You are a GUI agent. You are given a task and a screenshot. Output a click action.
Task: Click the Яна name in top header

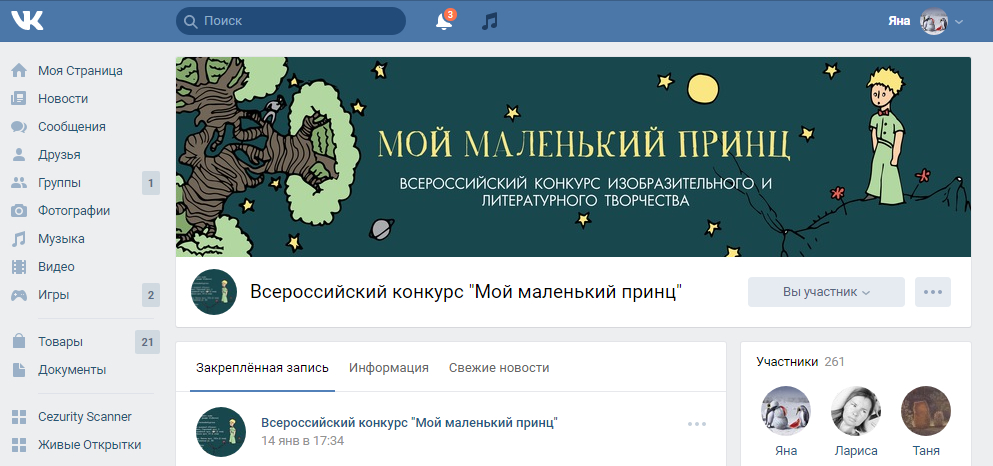click(x=899, y=21)
